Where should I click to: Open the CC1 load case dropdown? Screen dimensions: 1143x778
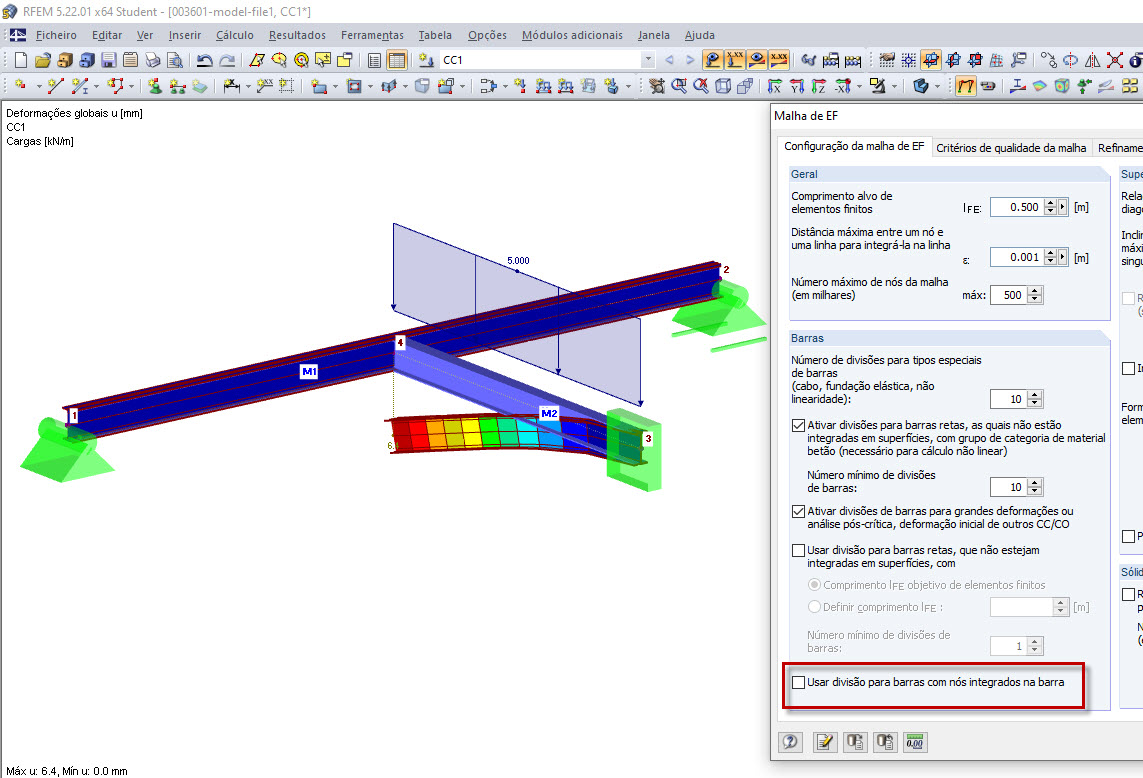tap(647, 60)
